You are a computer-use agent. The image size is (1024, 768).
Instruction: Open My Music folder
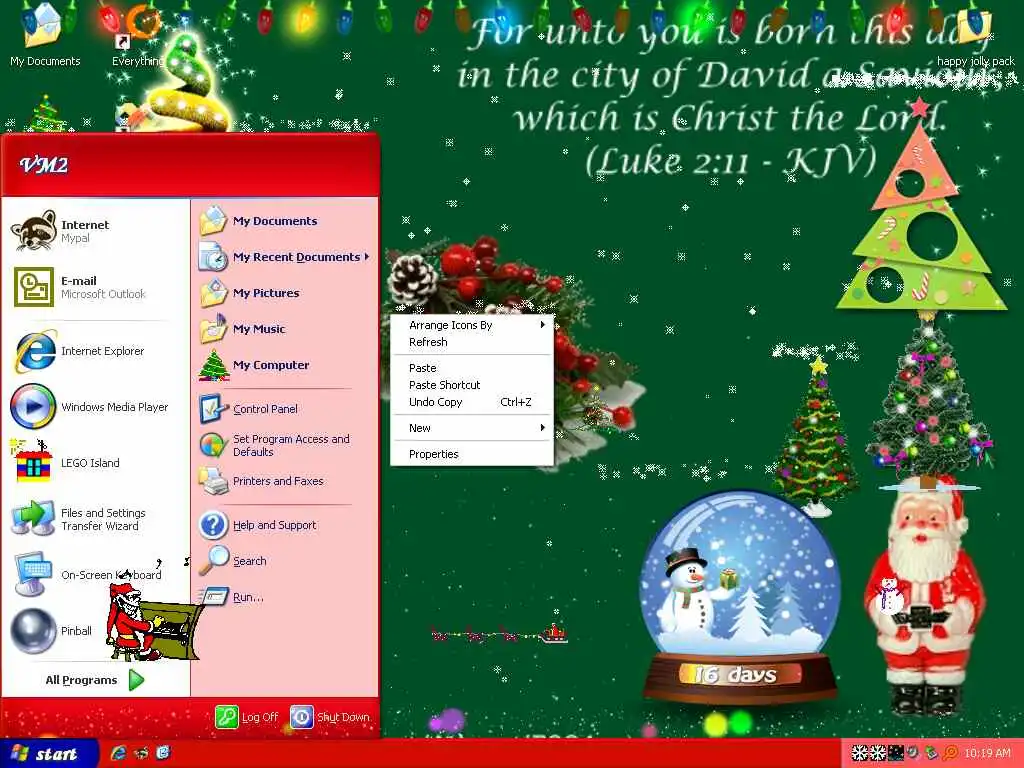click(x=285, y=329)
